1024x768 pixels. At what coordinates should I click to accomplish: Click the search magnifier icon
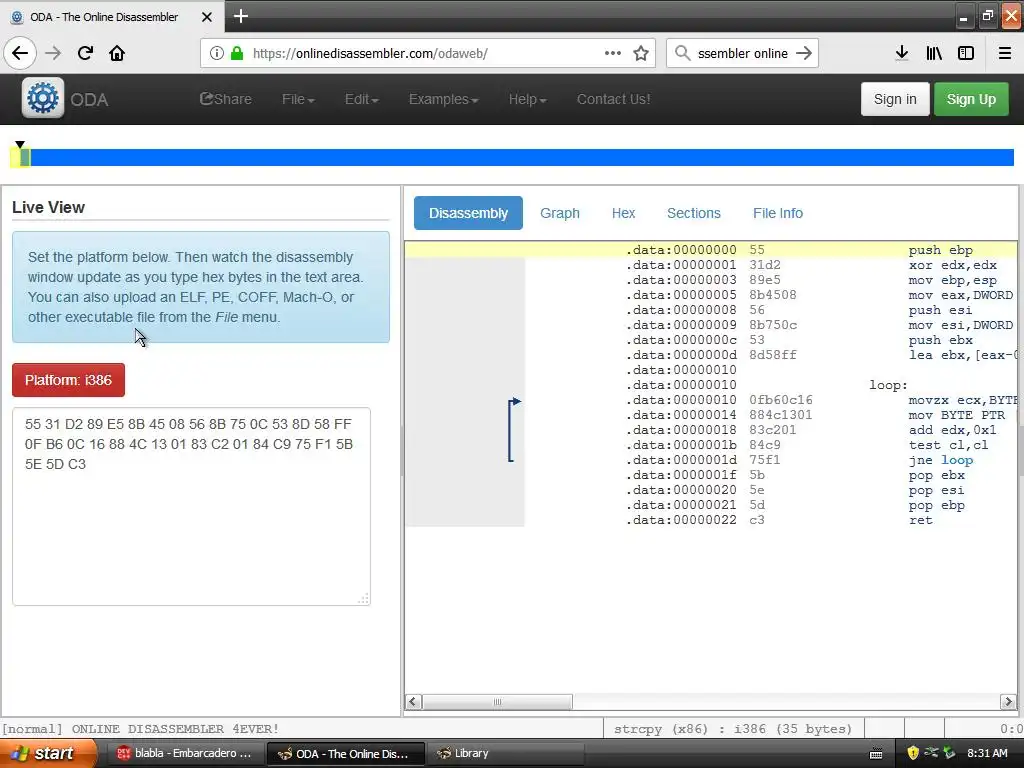point(682,53)
